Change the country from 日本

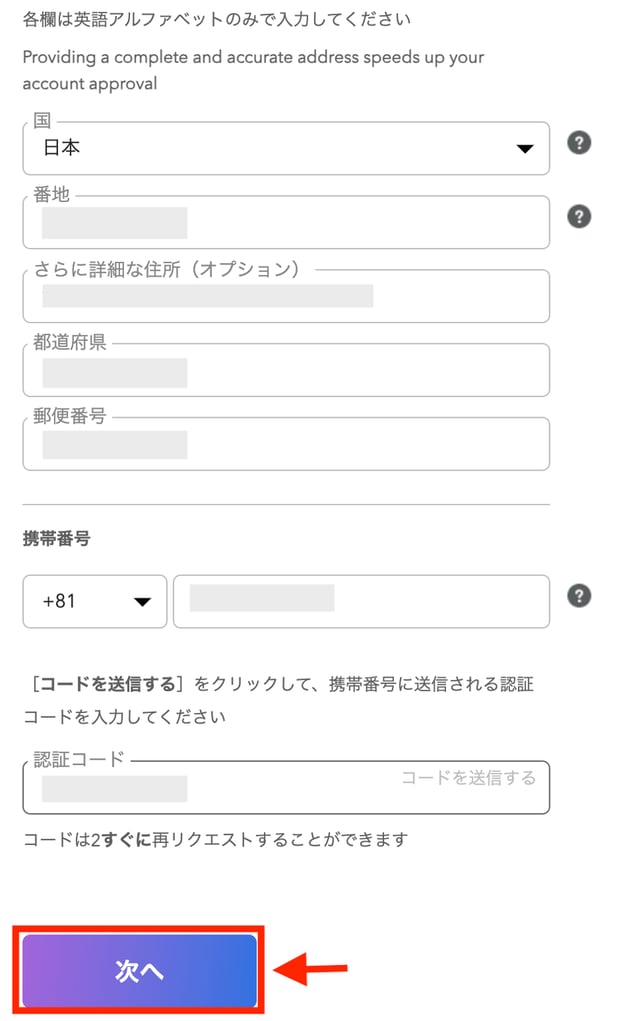[286, 147]
